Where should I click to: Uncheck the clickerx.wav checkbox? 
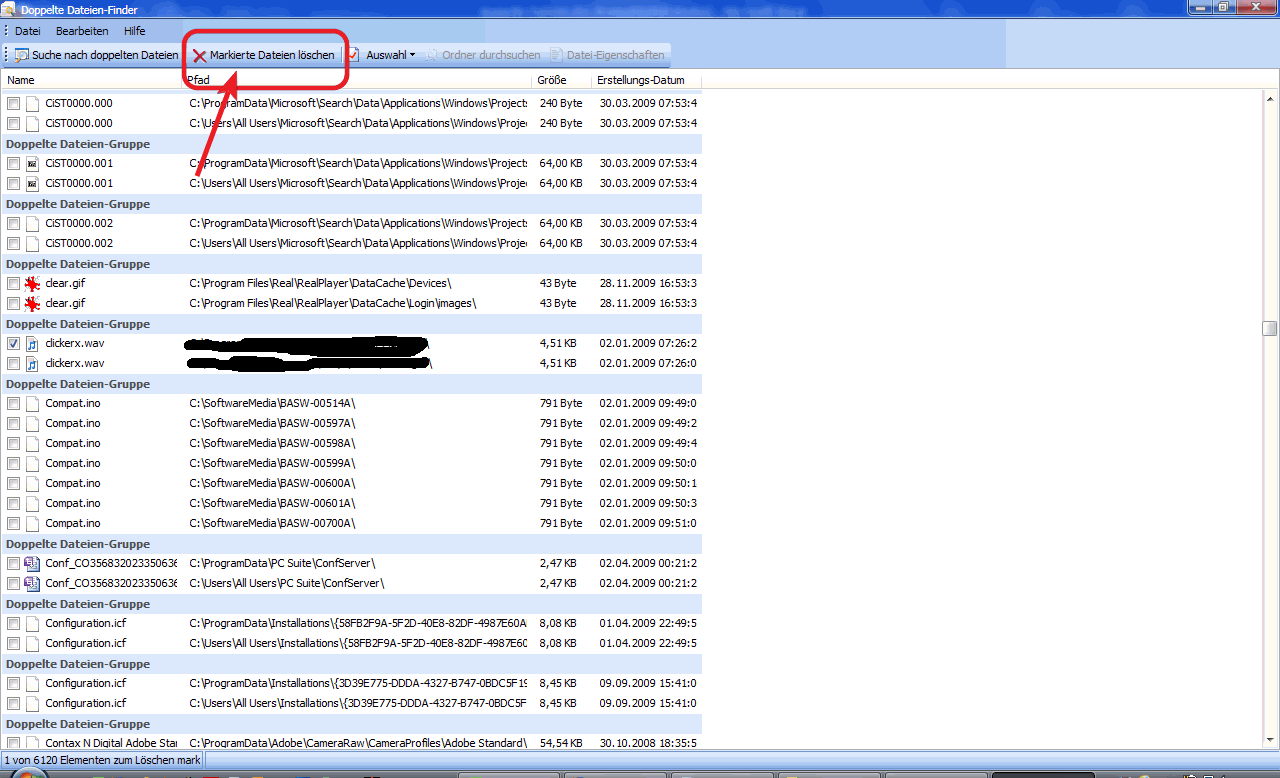point(13,343)
